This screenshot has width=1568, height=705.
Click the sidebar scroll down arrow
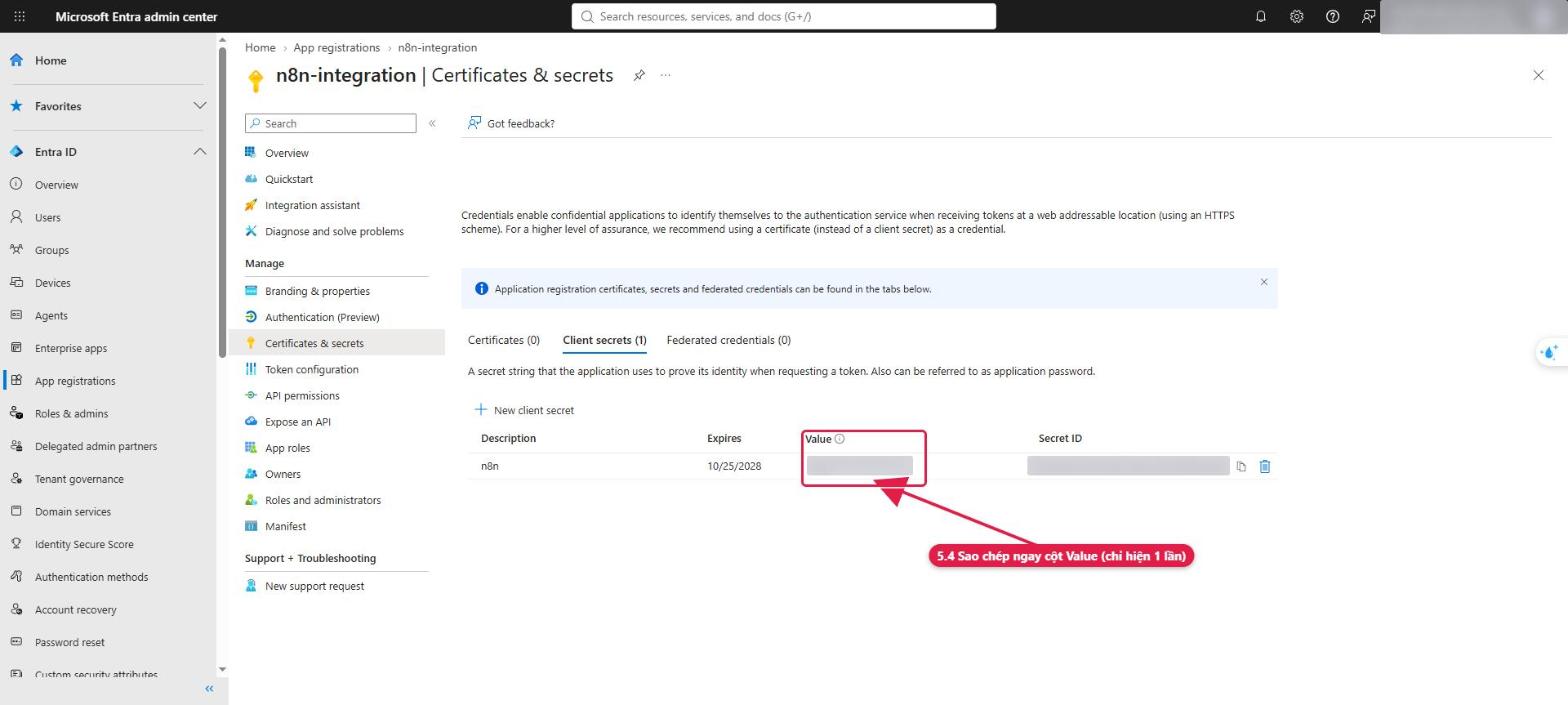[x=222, y=669]
